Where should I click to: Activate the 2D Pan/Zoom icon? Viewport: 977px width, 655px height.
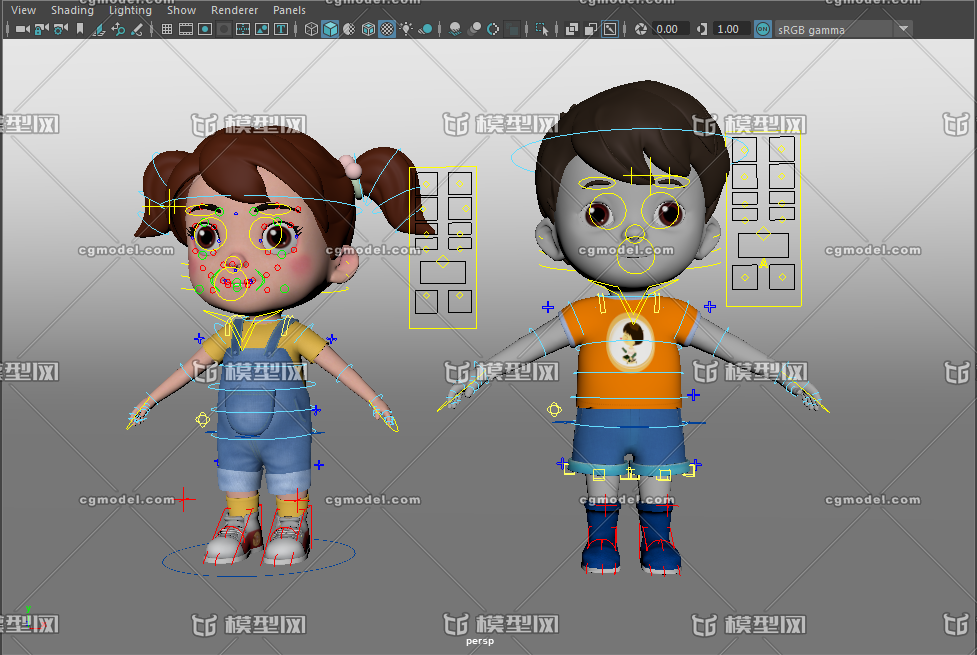pos(118,29)
